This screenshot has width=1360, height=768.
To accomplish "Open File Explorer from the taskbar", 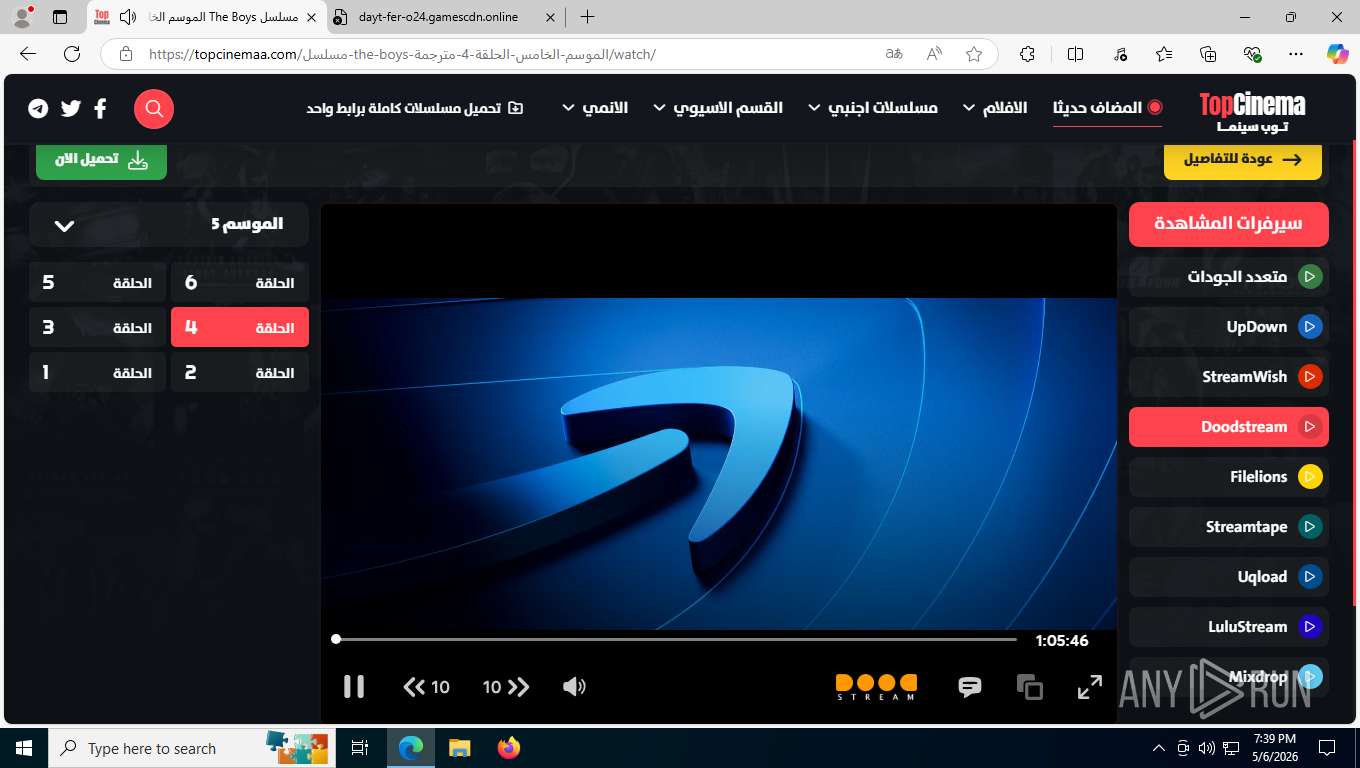I will (x=460, y=748).
